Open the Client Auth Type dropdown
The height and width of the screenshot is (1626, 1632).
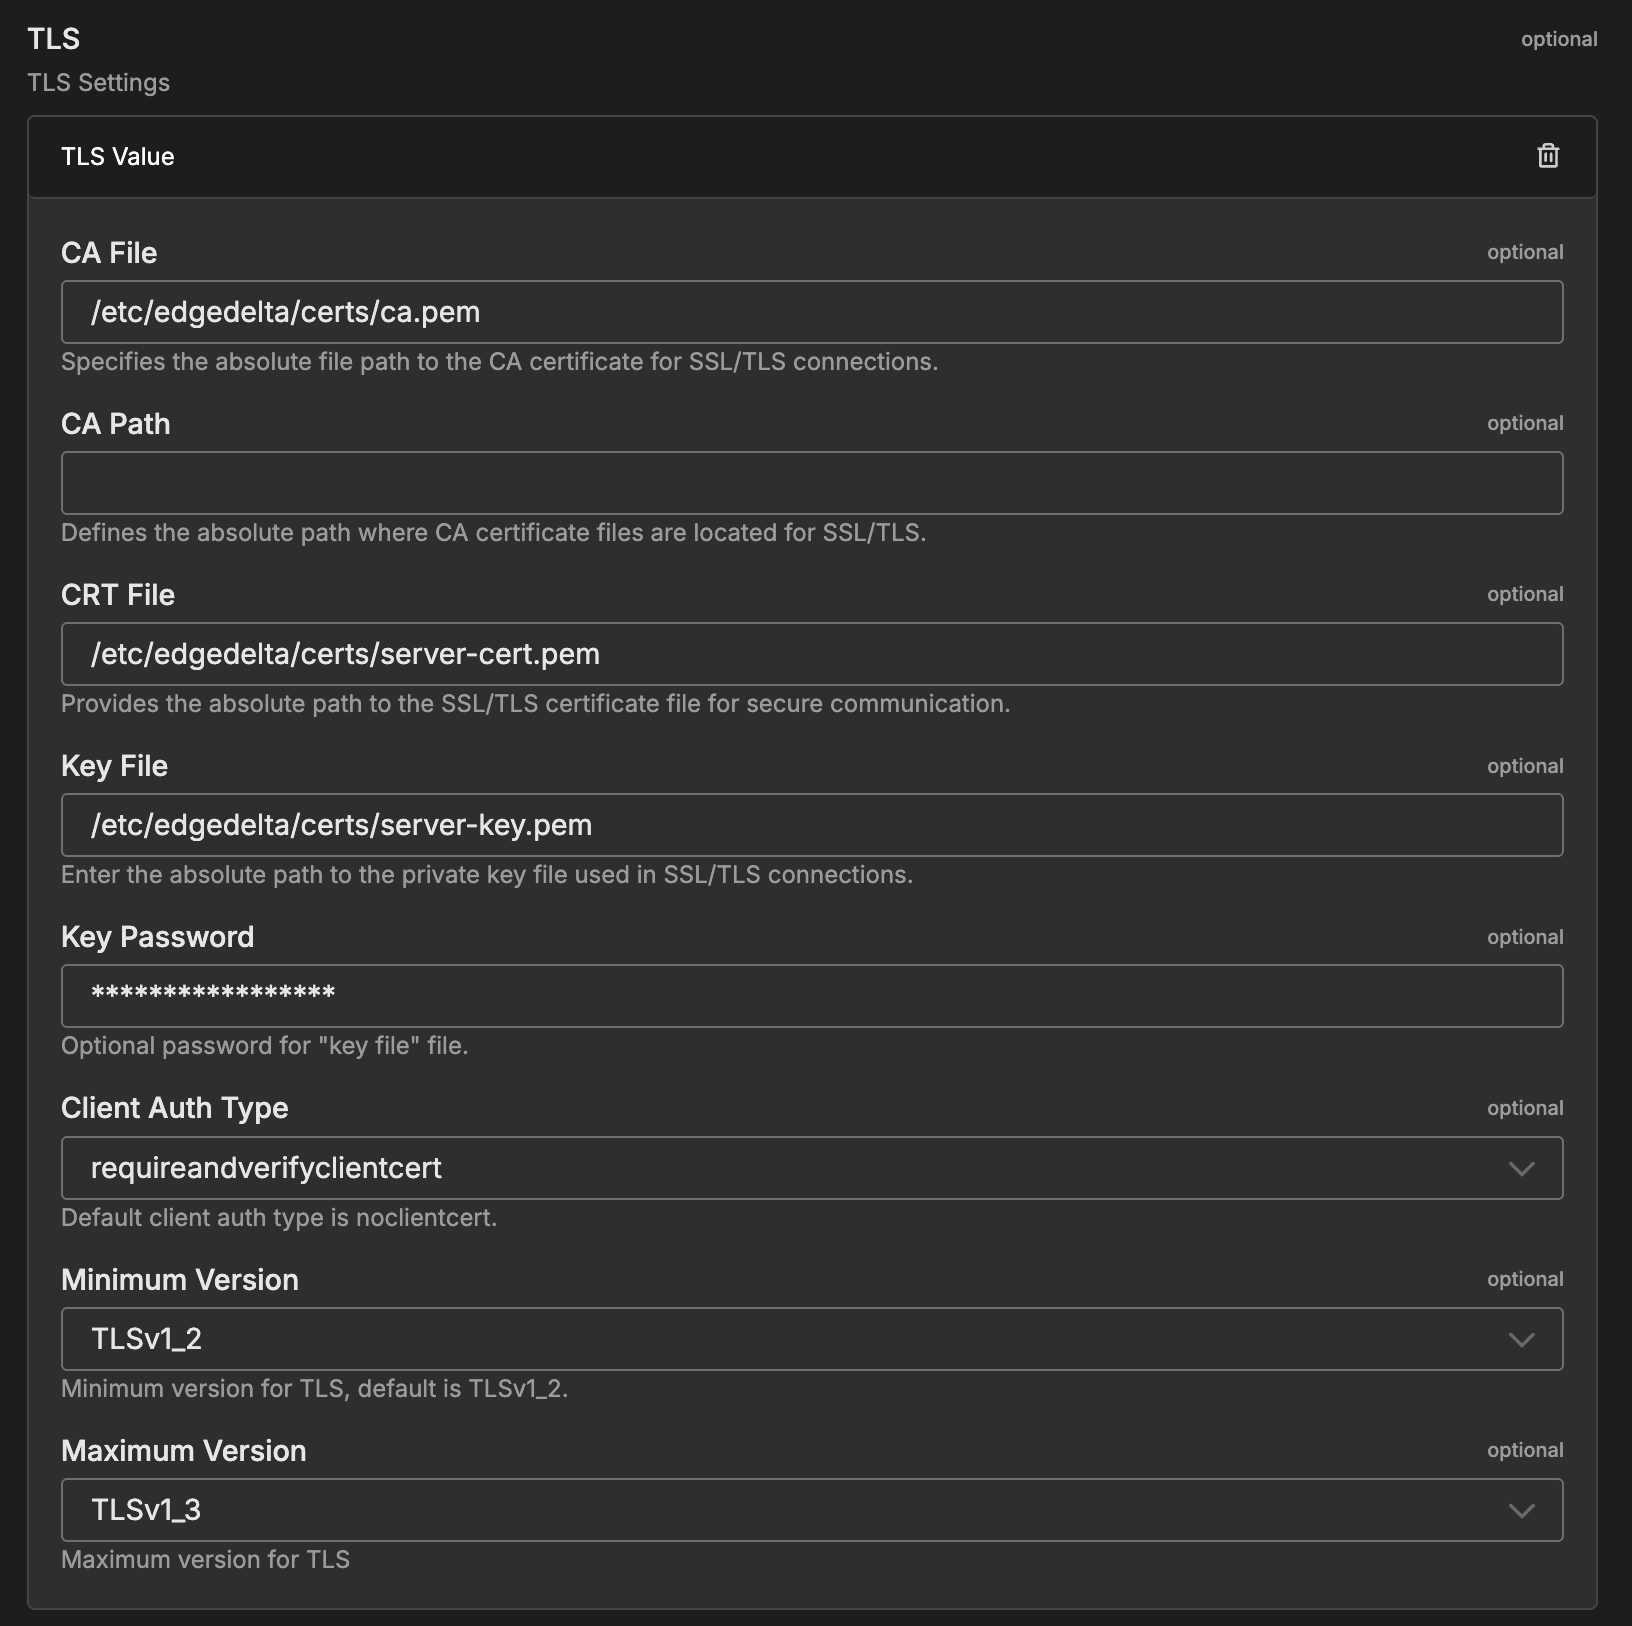812,1167
